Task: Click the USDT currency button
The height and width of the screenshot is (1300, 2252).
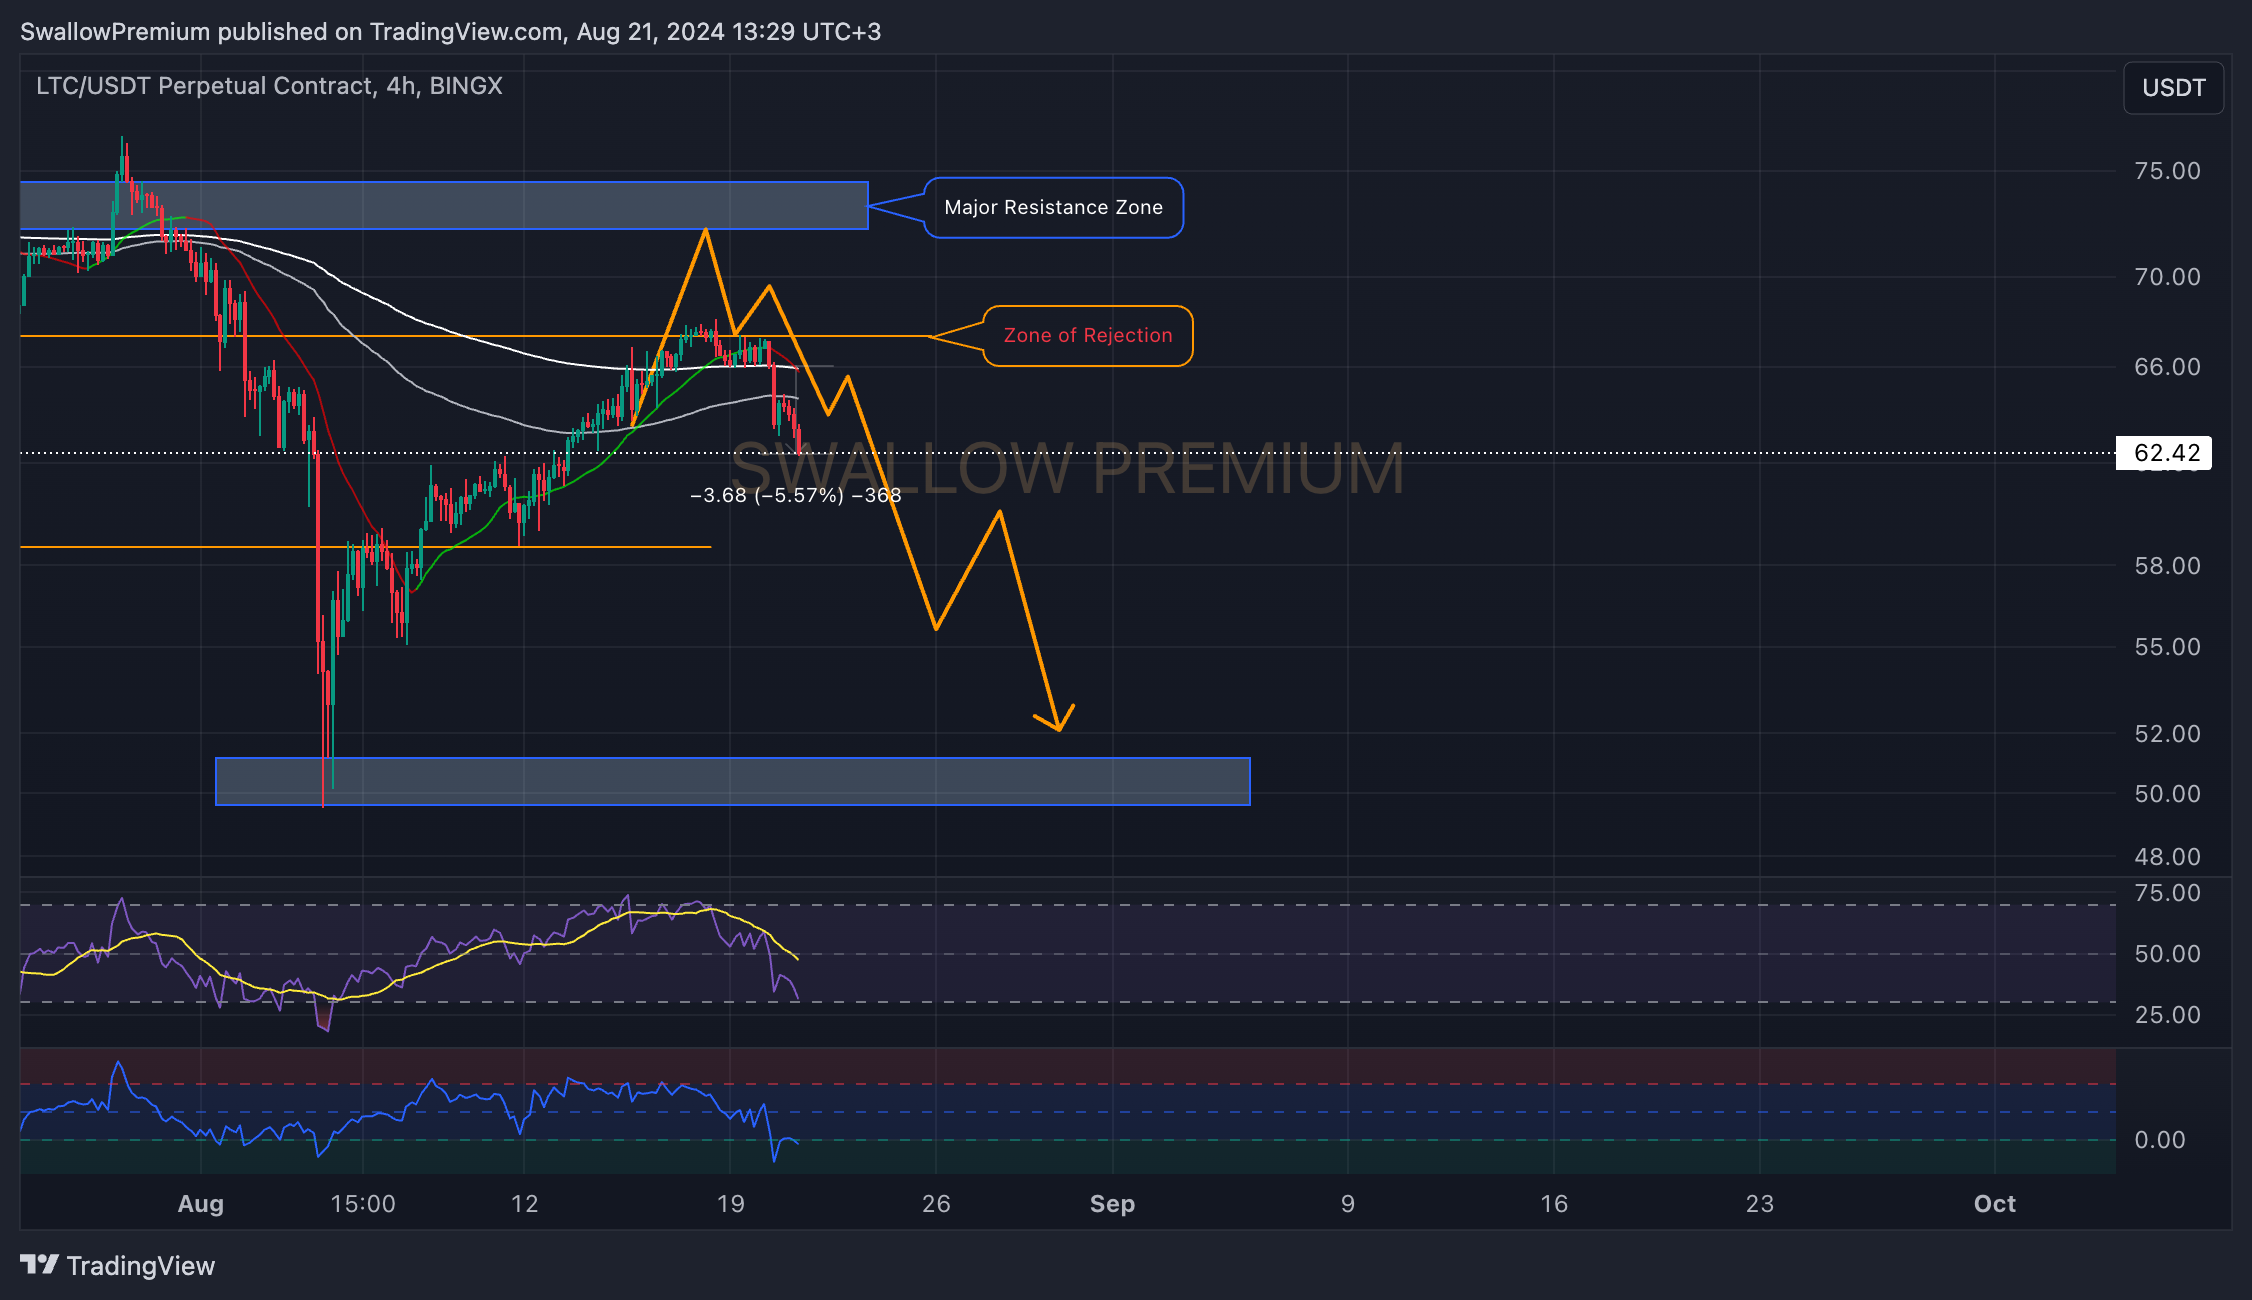Action: pyautogui.click(x=2173, y=88)
